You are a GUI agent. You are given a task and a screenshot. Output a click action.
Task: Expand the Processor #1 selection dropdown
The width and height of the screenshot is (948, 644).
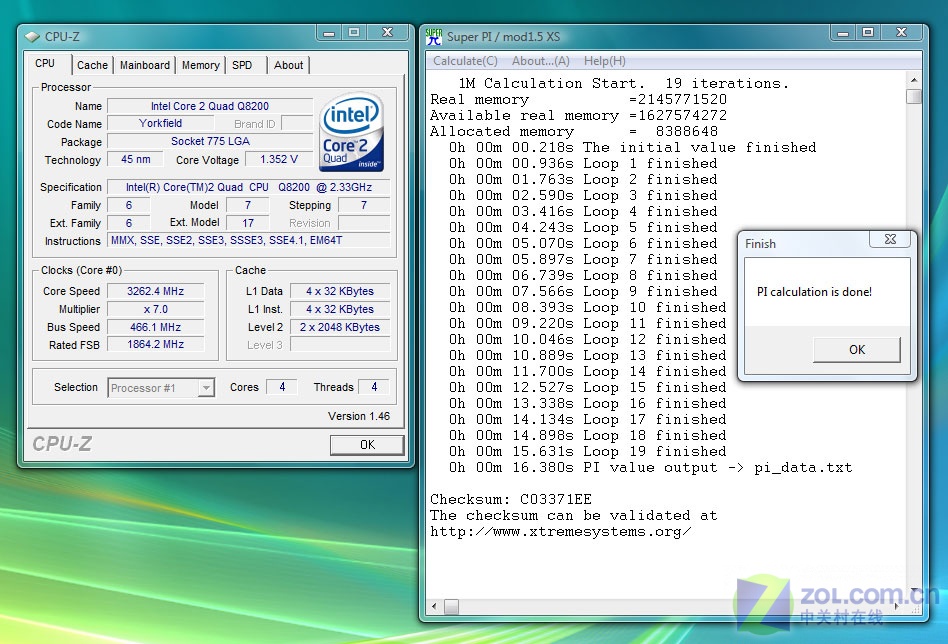click(x=206, y=388)
